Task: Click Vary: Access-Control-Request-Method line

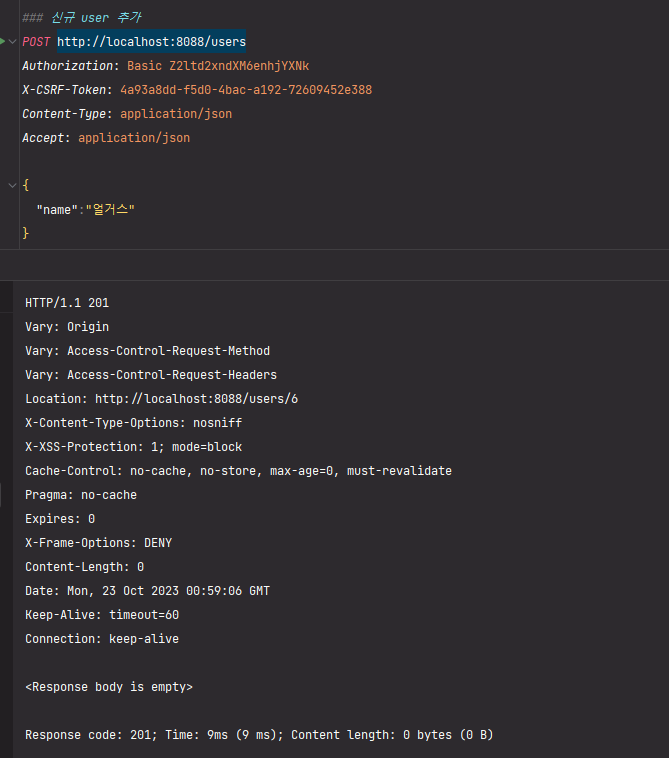Action: pyautogui.click(x=147, y=351)
